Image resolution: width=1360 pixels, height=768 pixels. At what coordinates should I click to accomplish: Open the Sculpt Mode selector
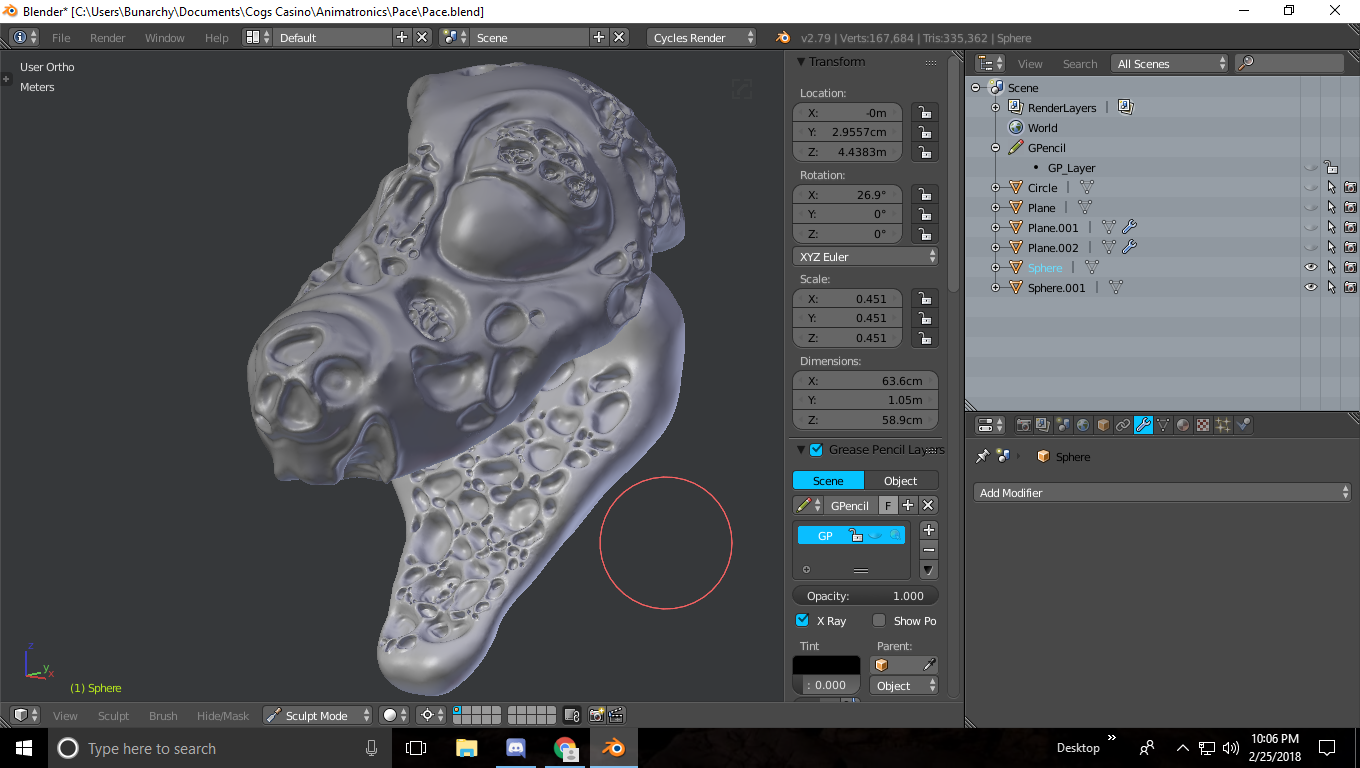pos(317,715)
